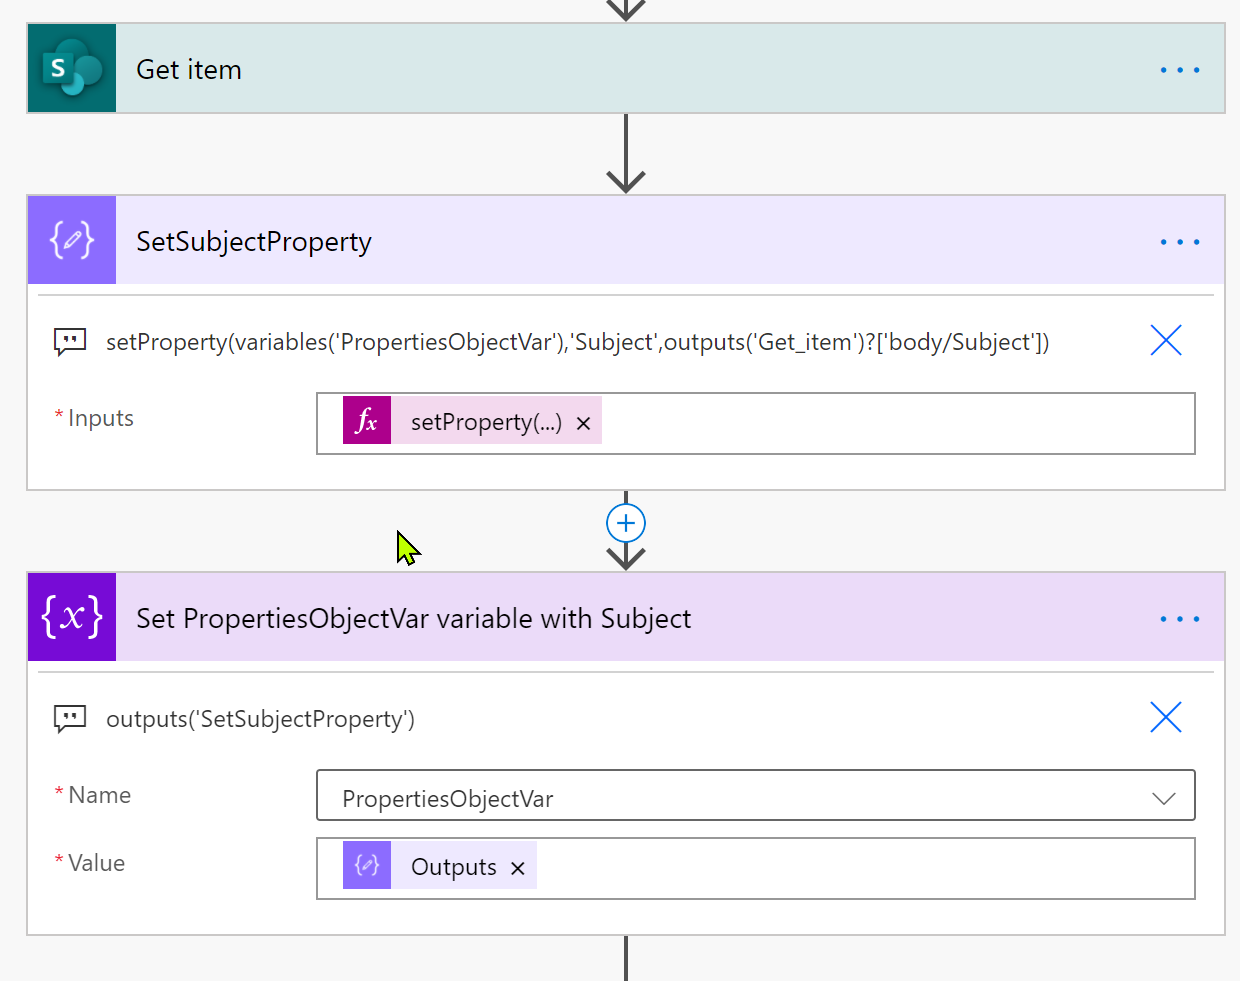
Task: Delete the outputs('SetSubjectProperty') comment
Action: pyautogui.click(x=1165, y=717)
